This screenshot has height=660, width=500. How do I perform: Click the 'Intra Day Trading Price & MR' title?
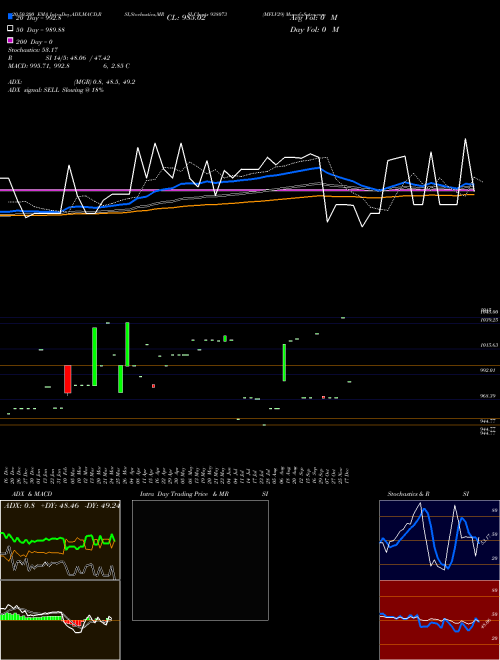coord(184,494)
